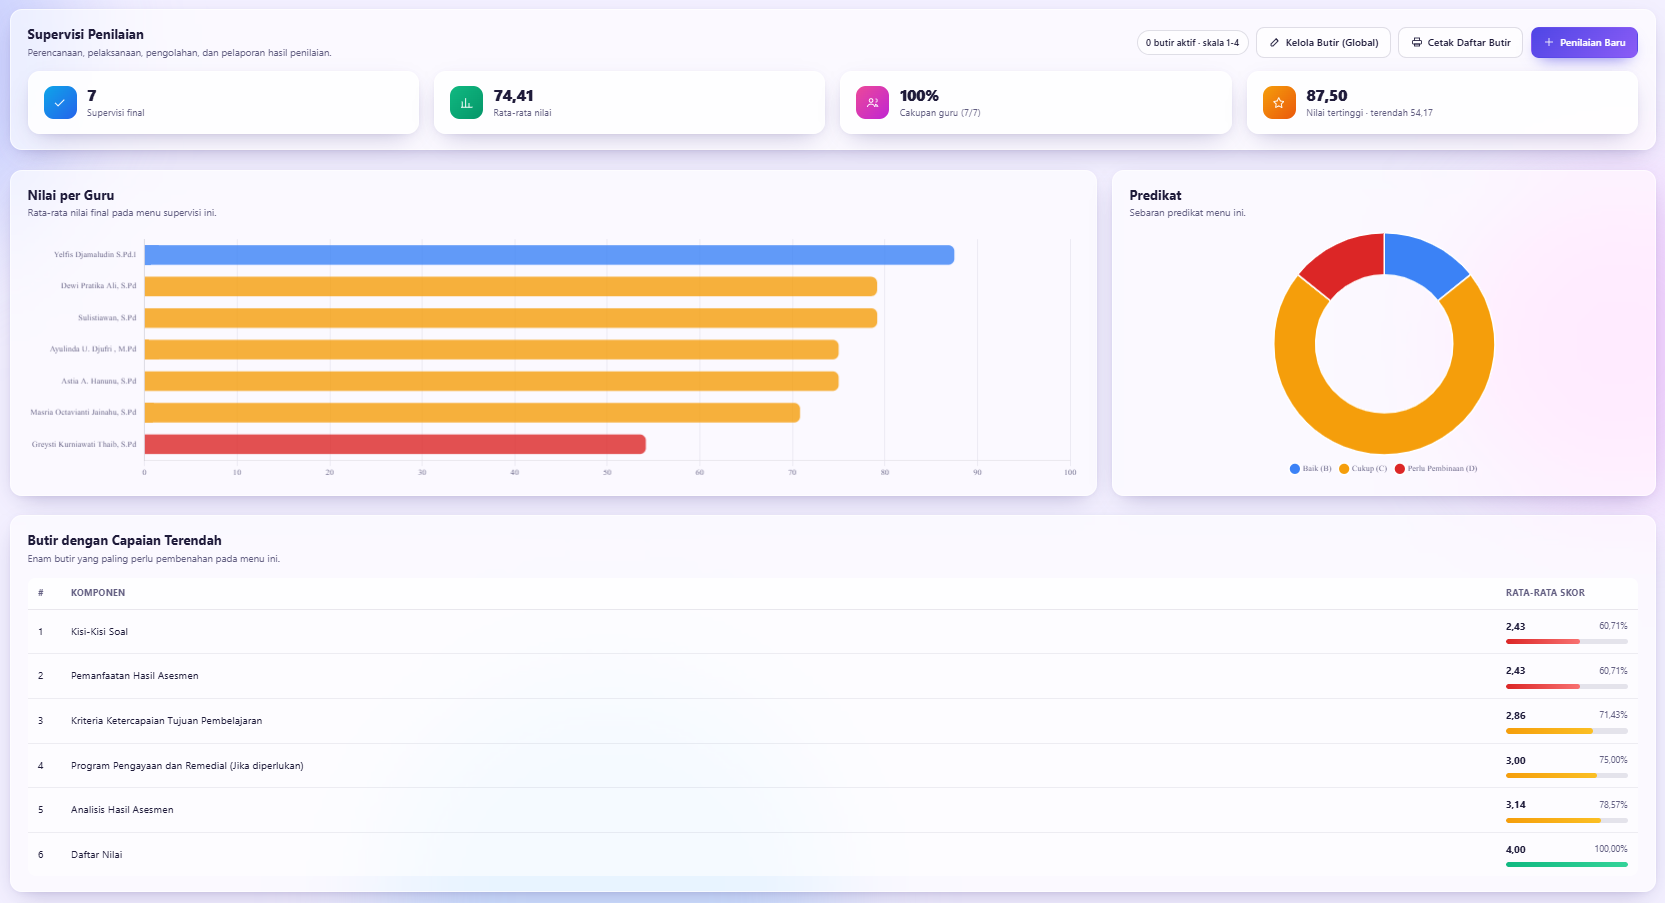Select the Daftar Nilai row
The image size is (1665, 903).
(833, 855)
